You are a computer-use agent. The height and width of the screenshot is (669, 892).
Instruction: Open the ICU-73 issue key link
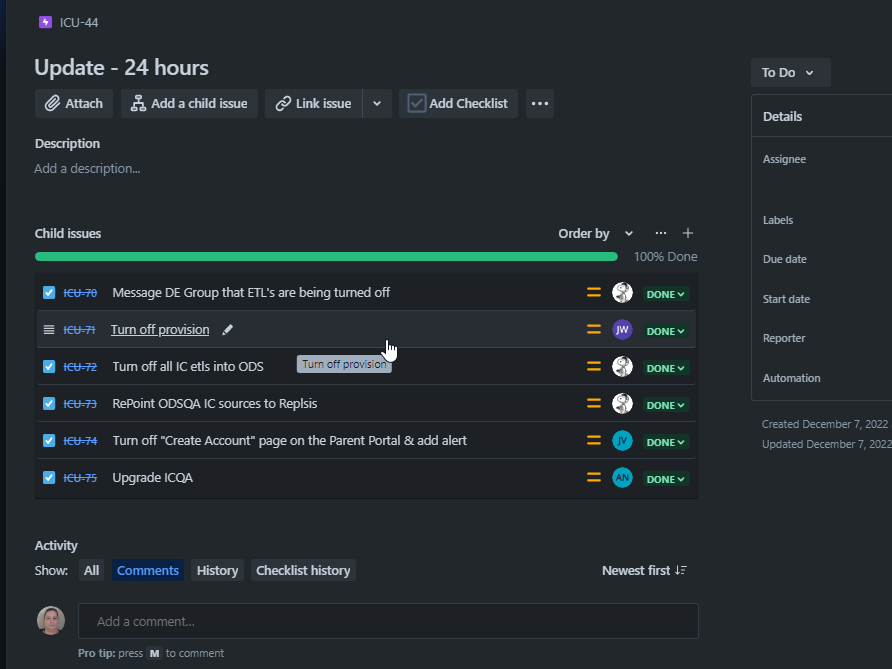point(80,404)
